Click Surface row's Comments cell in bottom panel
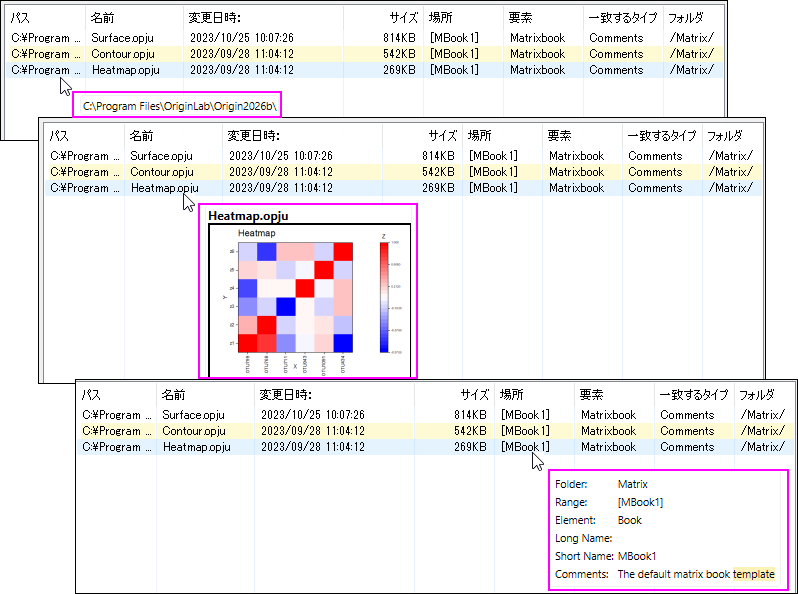798x594 pixels. click(687, 415)
